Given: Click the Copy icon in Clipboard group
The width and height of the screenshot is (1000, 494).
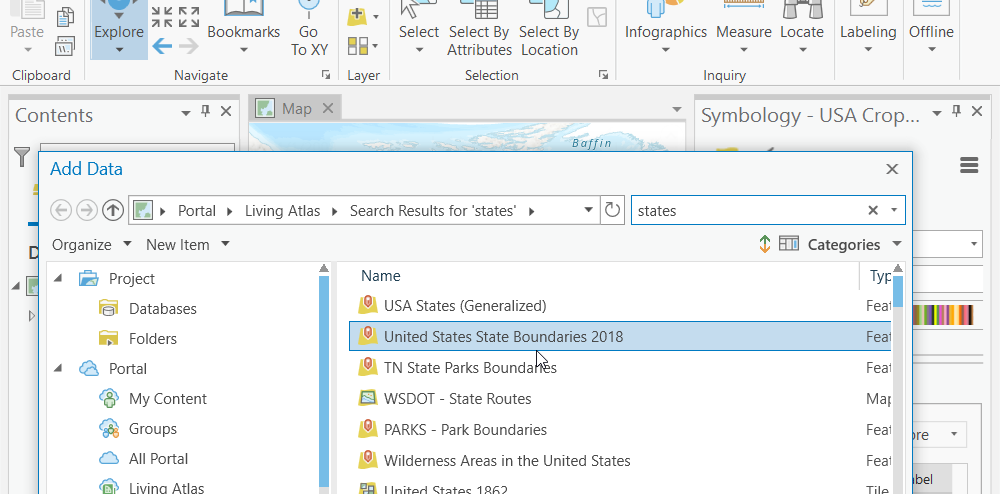Looking at the screenshot, I should pyautogui.click(x=66, y=17).
